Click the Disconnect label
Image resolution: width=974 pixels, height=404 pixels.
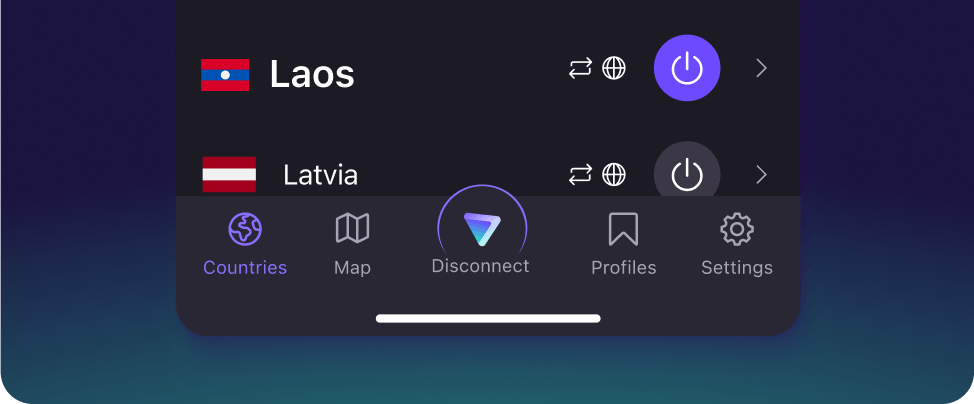(x=480, y=266)
